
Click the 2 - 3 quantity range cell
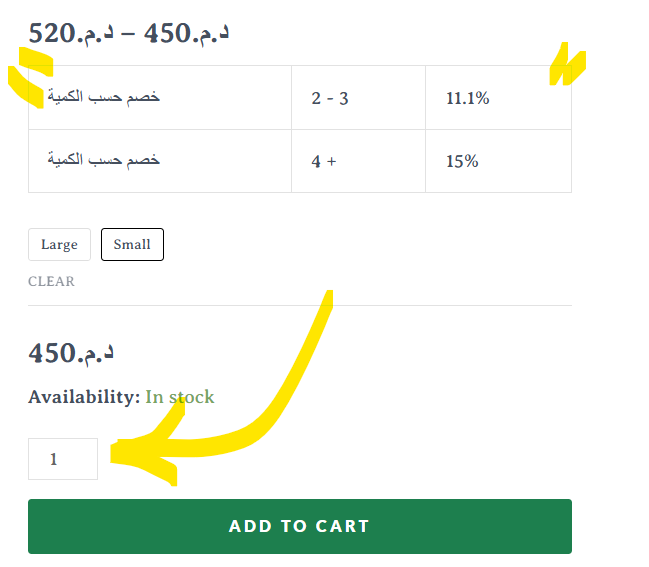pyautogui.click(x=358, y=98)
